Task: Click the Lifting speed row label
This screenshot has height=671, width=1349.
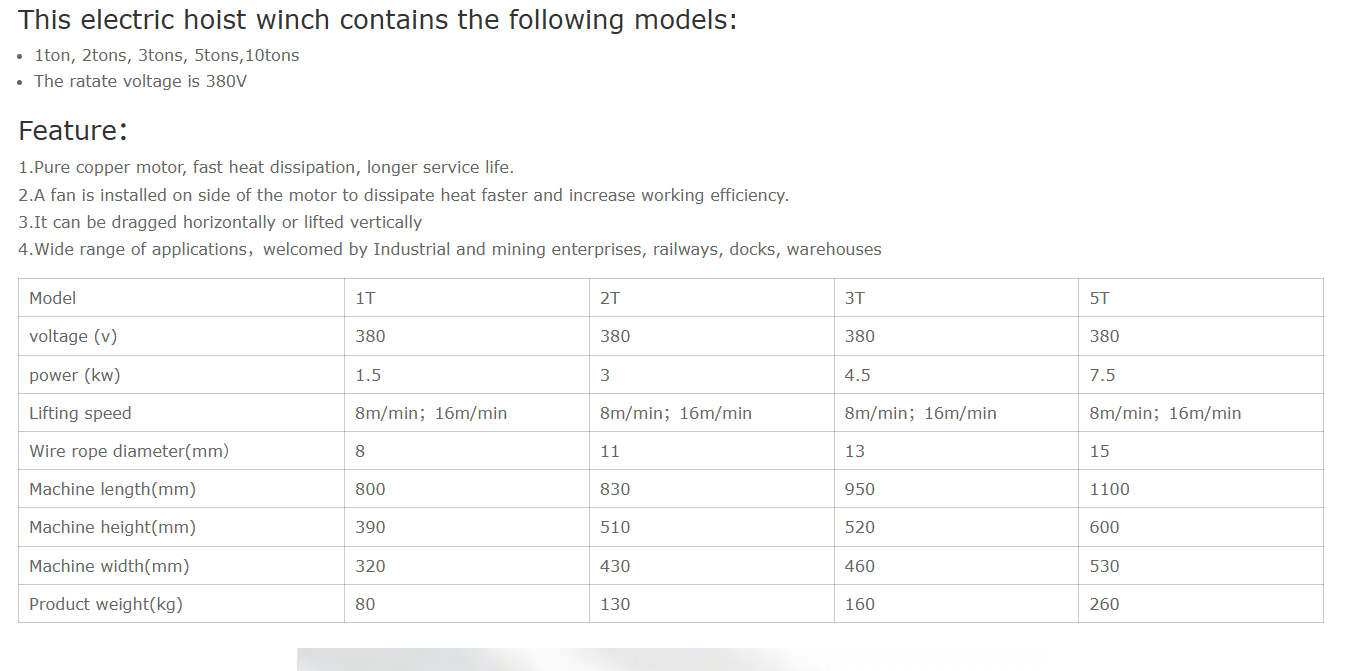Action: (80, 413)
